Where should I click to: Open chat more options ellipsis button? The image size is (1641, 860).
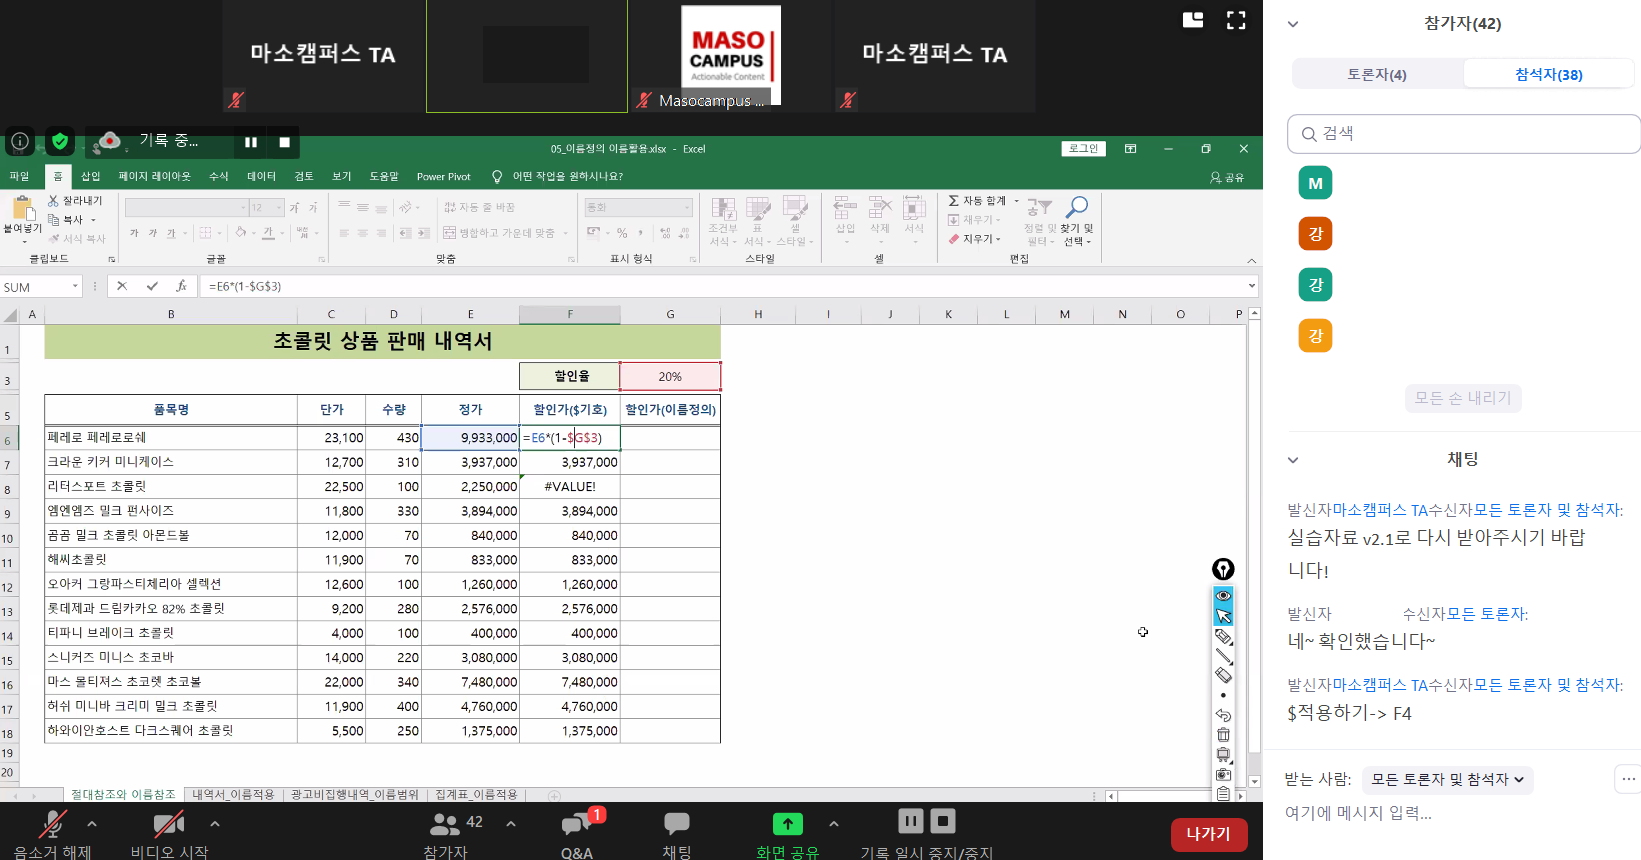click(1628, 779)
